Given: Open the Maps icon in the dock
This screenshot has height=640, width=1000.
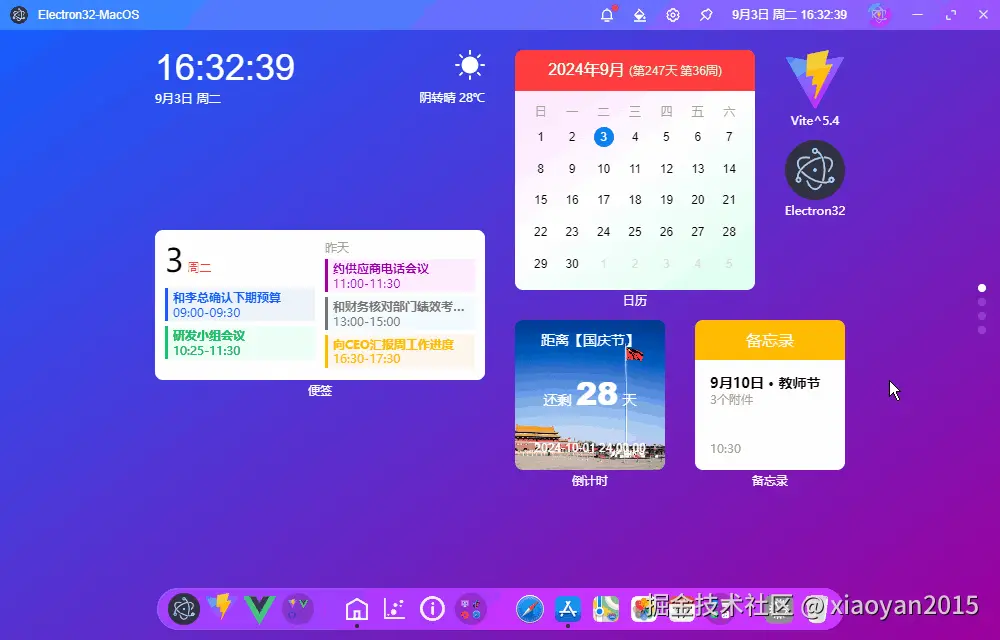Looking at the screenshot, I should click(605, 609).
